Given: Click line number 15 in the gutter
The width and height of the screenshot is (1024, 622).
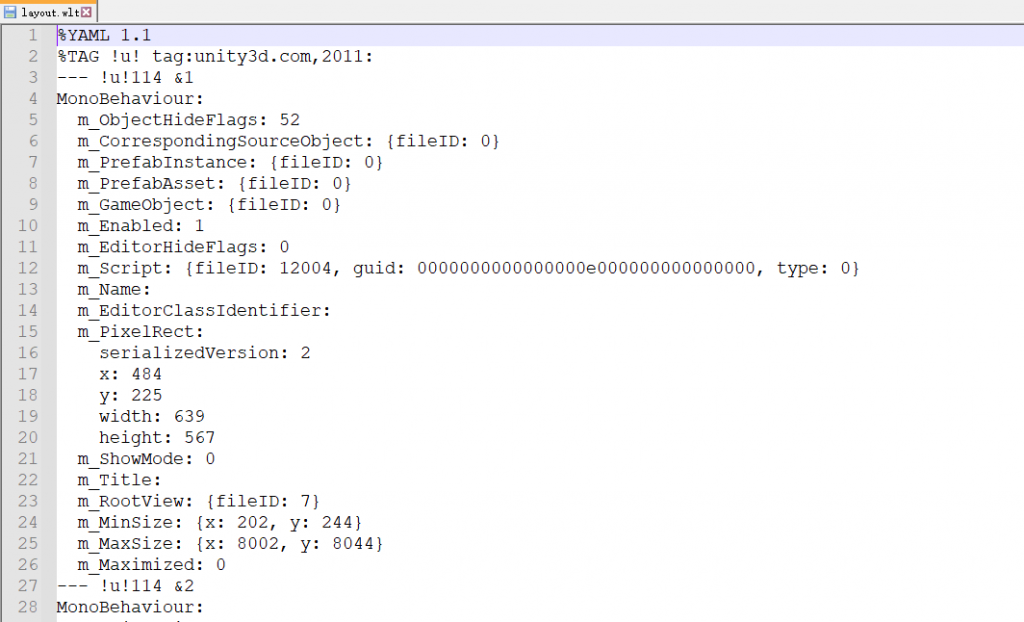Looking at the screenshot, I should click(x=29, y=331).
